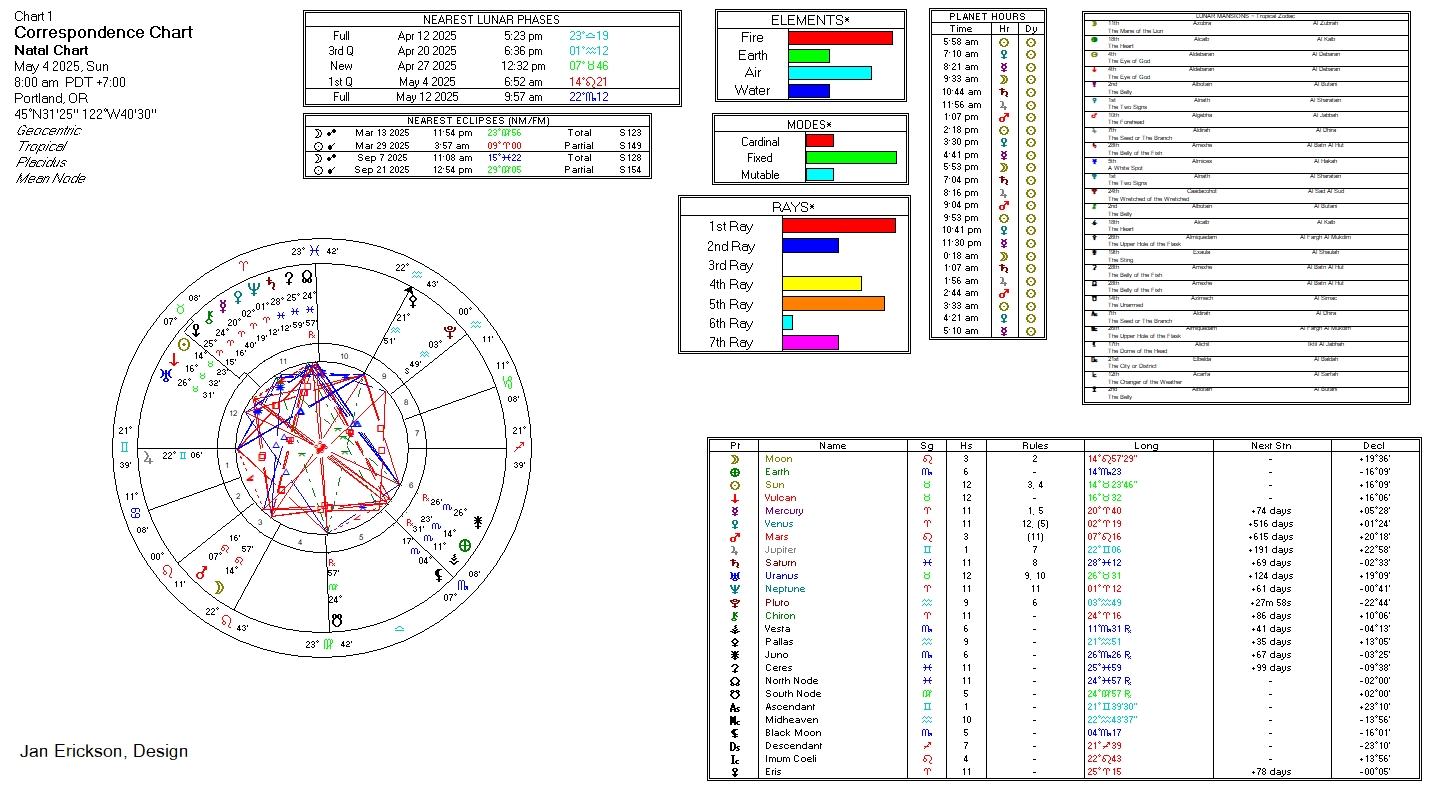The height and width of the screenshot is (789, 1437).
Task: Click the Nearest Lunar Phases header
Action: [491, 20]
